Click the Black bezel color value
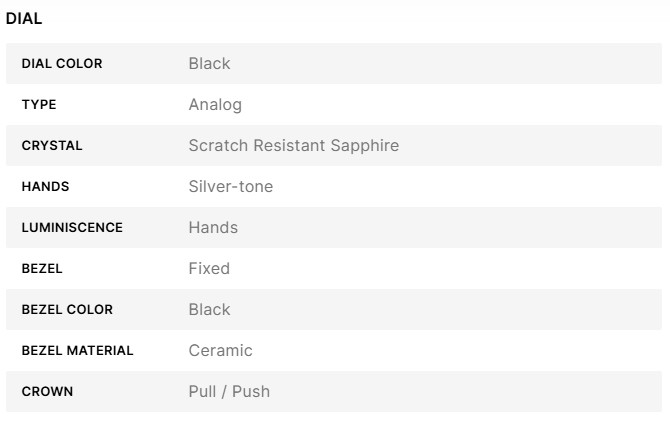 coord(209,310)
